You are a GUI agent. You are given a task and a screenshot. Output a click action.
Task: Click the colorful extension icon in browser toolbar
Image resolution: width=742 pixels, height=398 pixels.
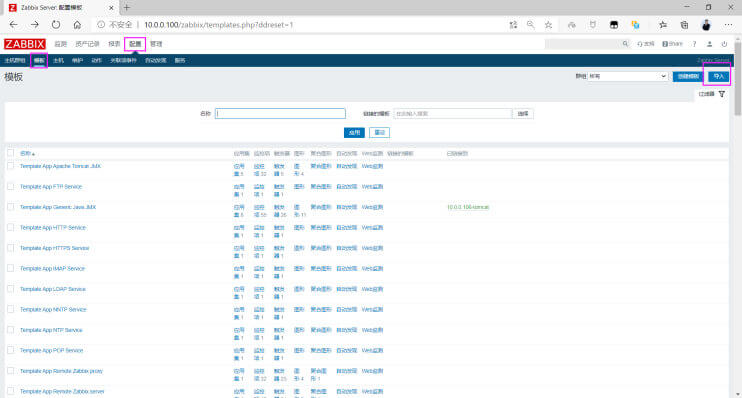pos(636,25)
